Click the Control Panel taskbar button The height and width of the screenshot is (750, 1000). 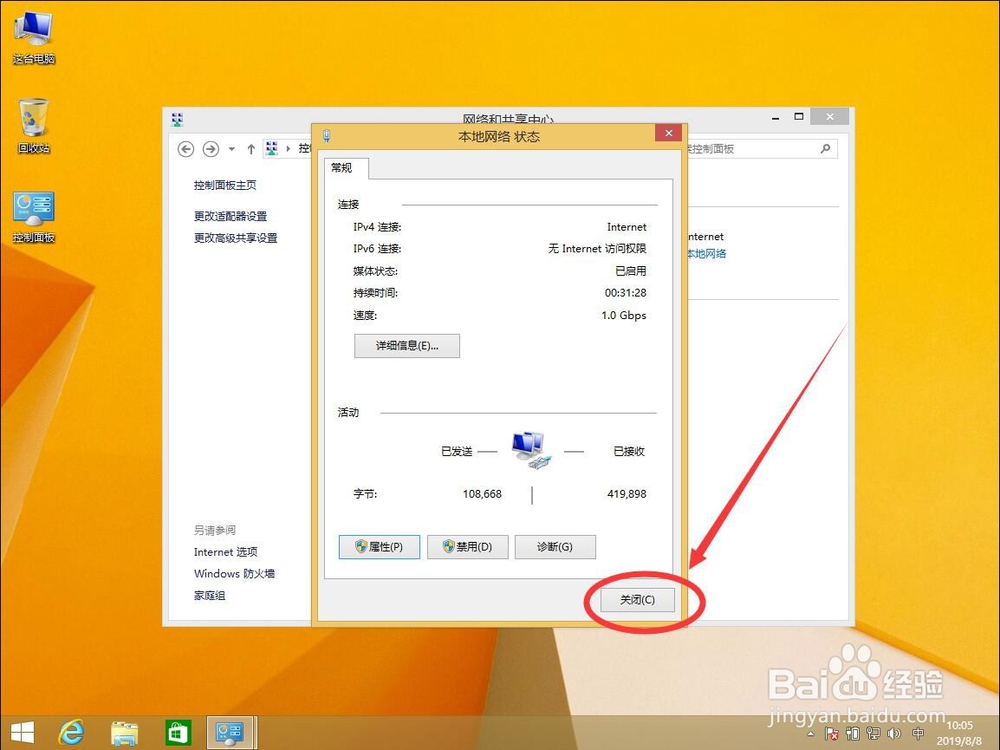point(231,732)
